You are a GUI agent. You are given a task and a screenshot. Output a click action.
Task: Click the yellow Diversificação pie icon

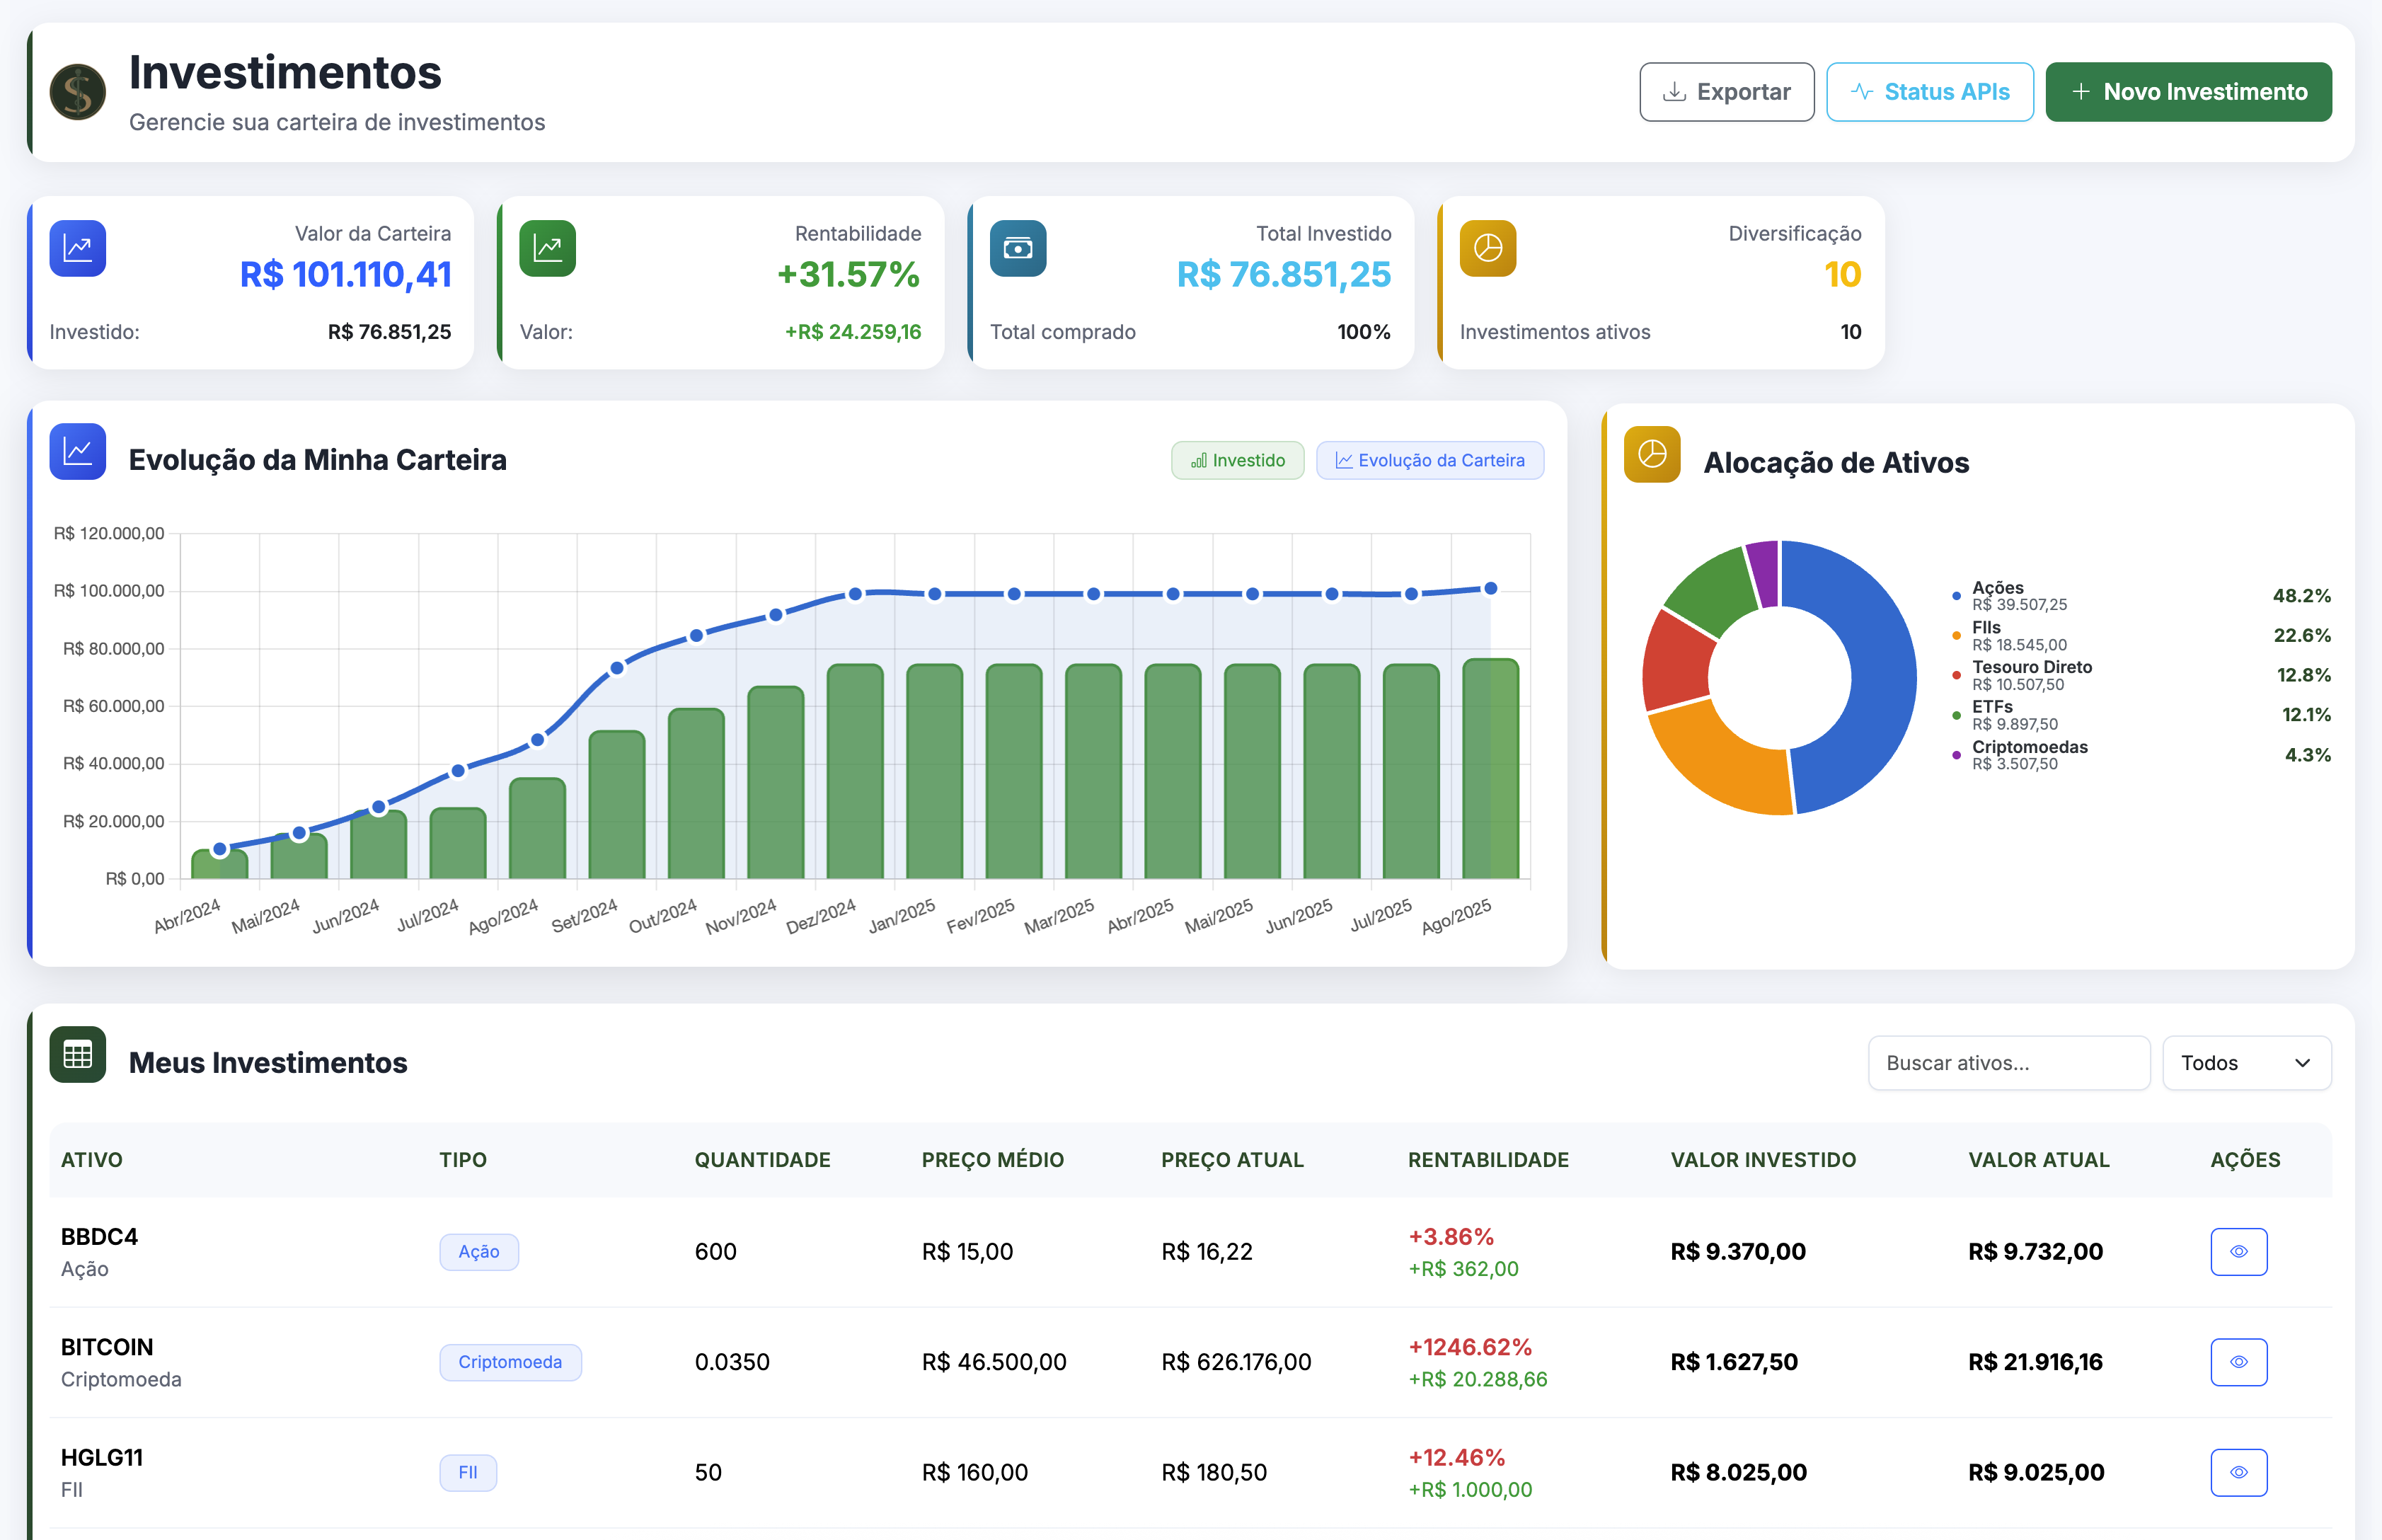click(1487, 248)
